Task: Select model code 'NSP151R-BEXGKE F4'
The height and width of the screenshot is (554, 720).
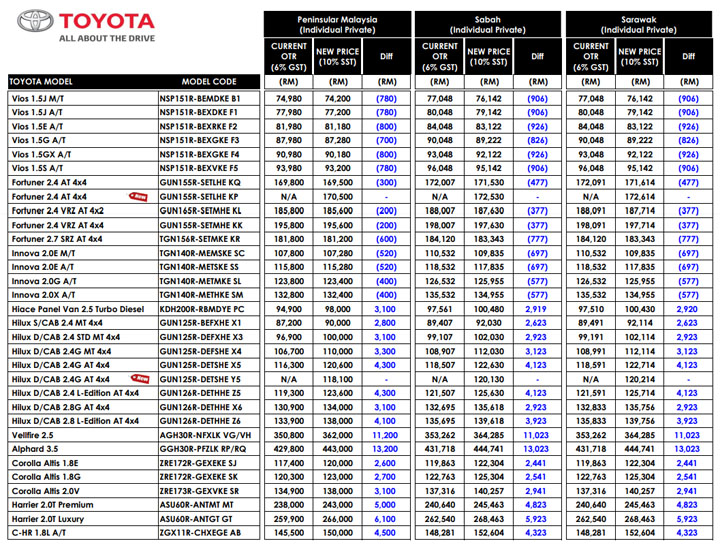Action: click(199, 154)
